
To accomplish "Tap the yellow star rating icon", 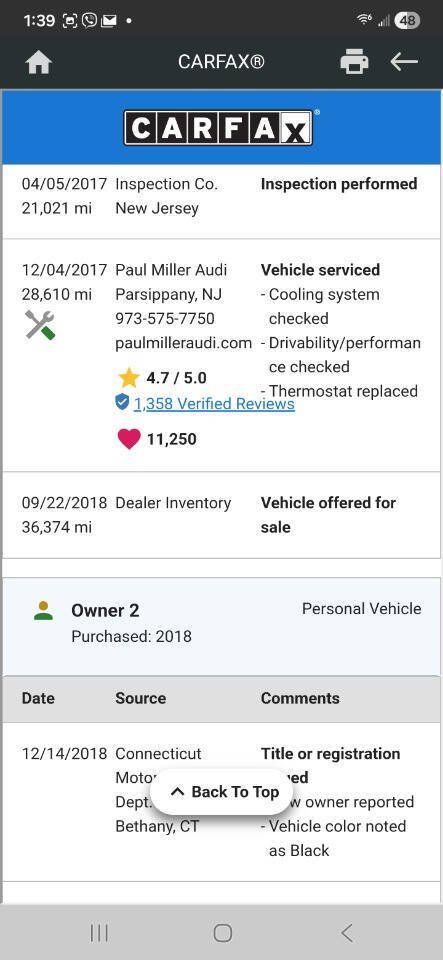I will [128, 378].
